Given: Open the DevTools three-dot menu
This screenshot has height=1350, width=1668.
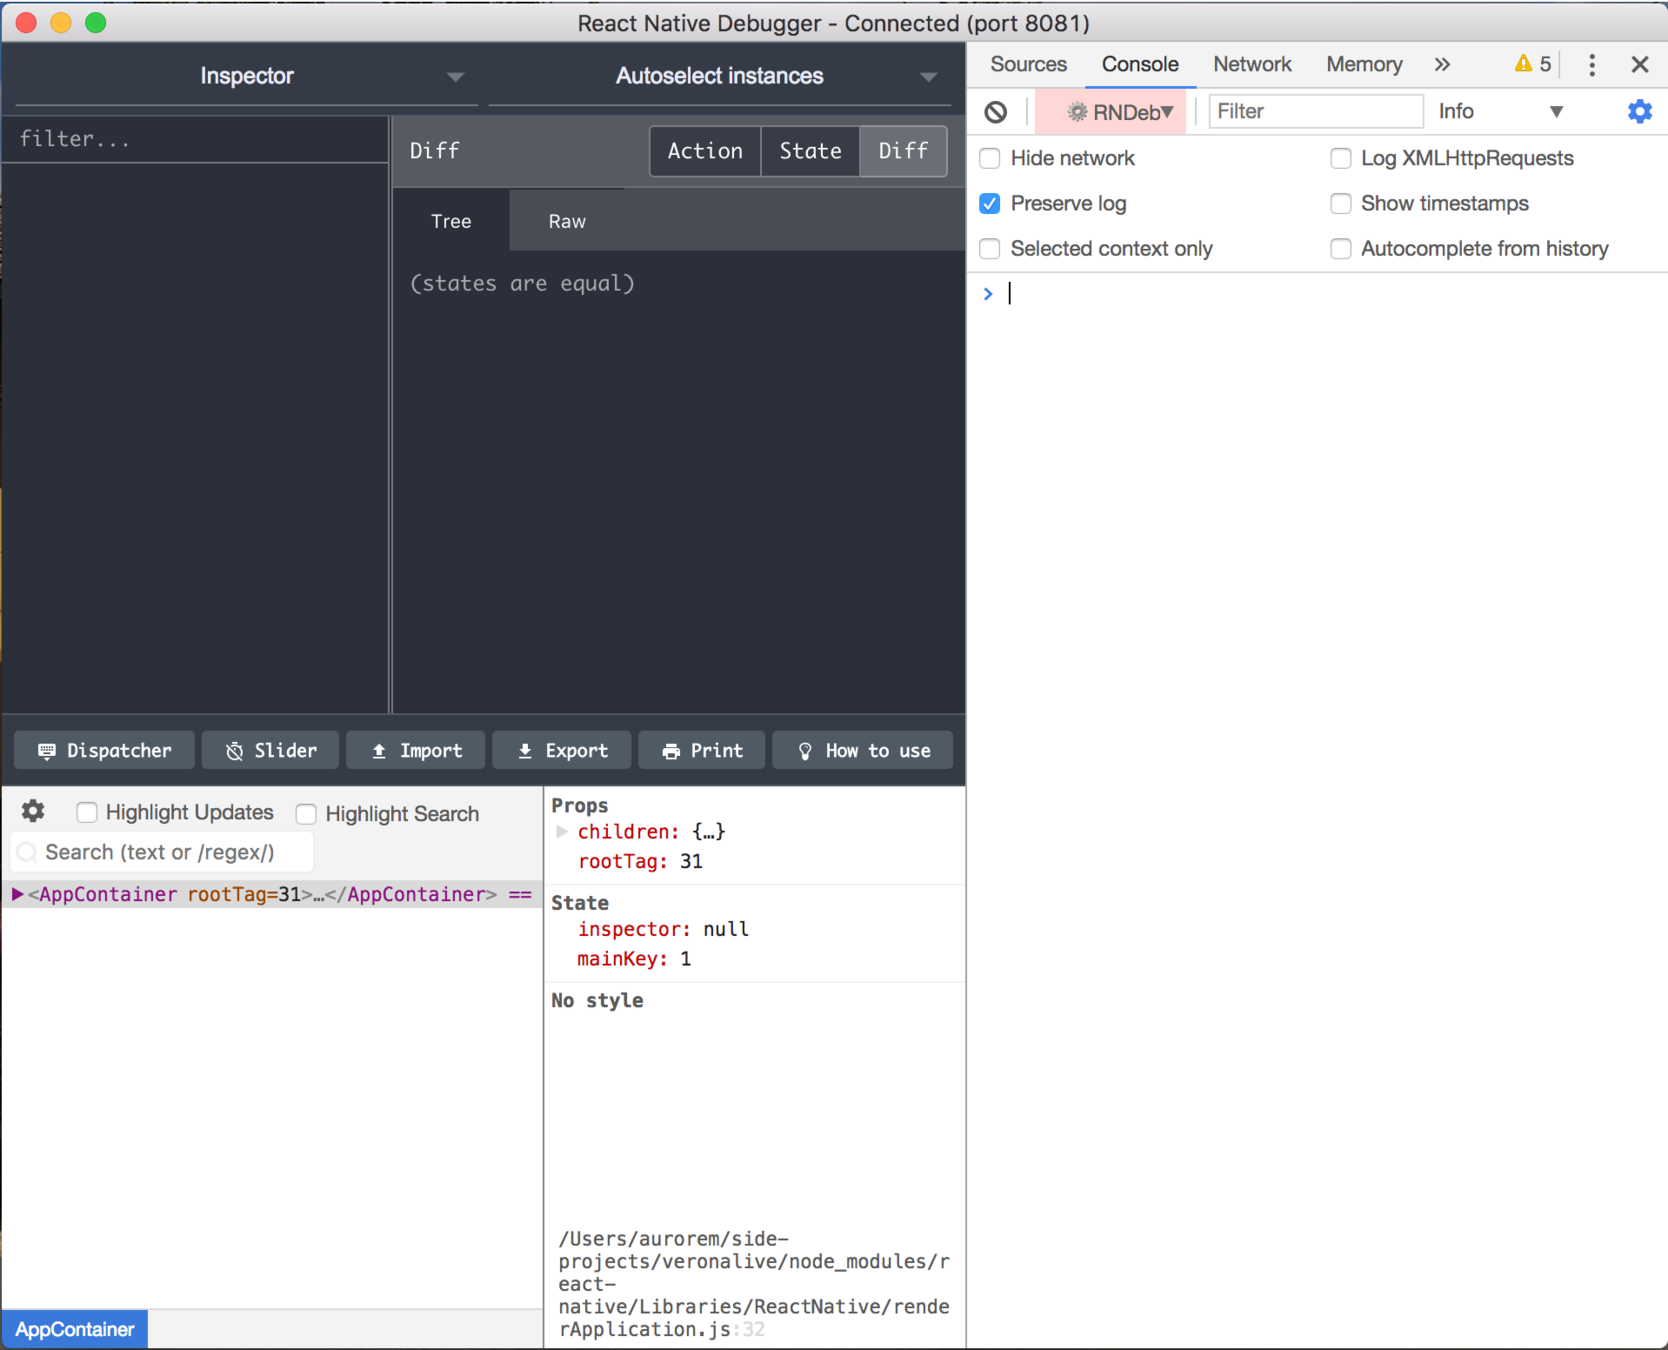Looking at the screenshot, I should pos(1592,65).
